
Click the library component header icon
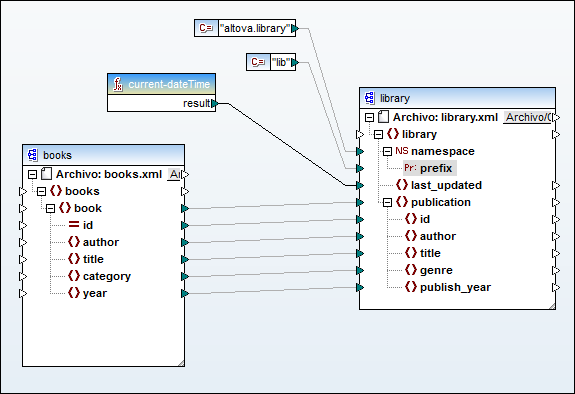coord(369,98)
